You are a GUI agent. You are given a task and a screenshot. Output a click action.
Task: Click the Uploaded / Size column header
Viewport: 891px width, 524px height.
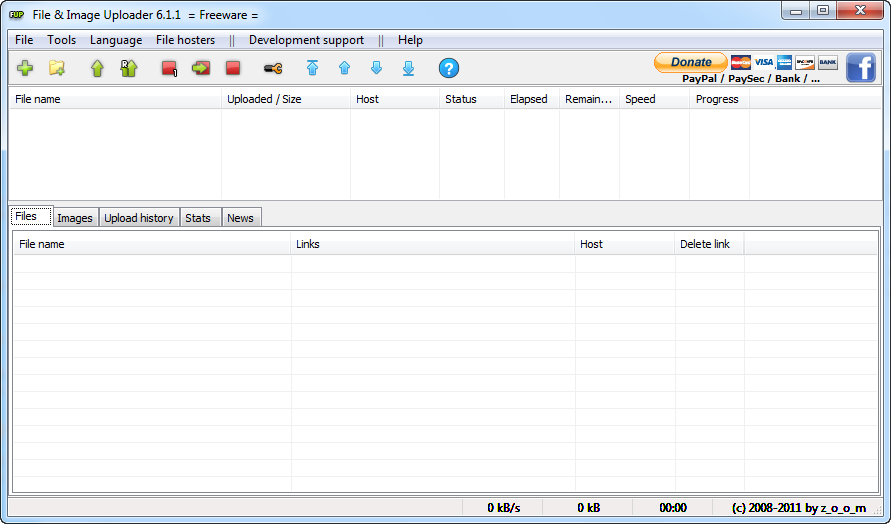click(286, 99)
